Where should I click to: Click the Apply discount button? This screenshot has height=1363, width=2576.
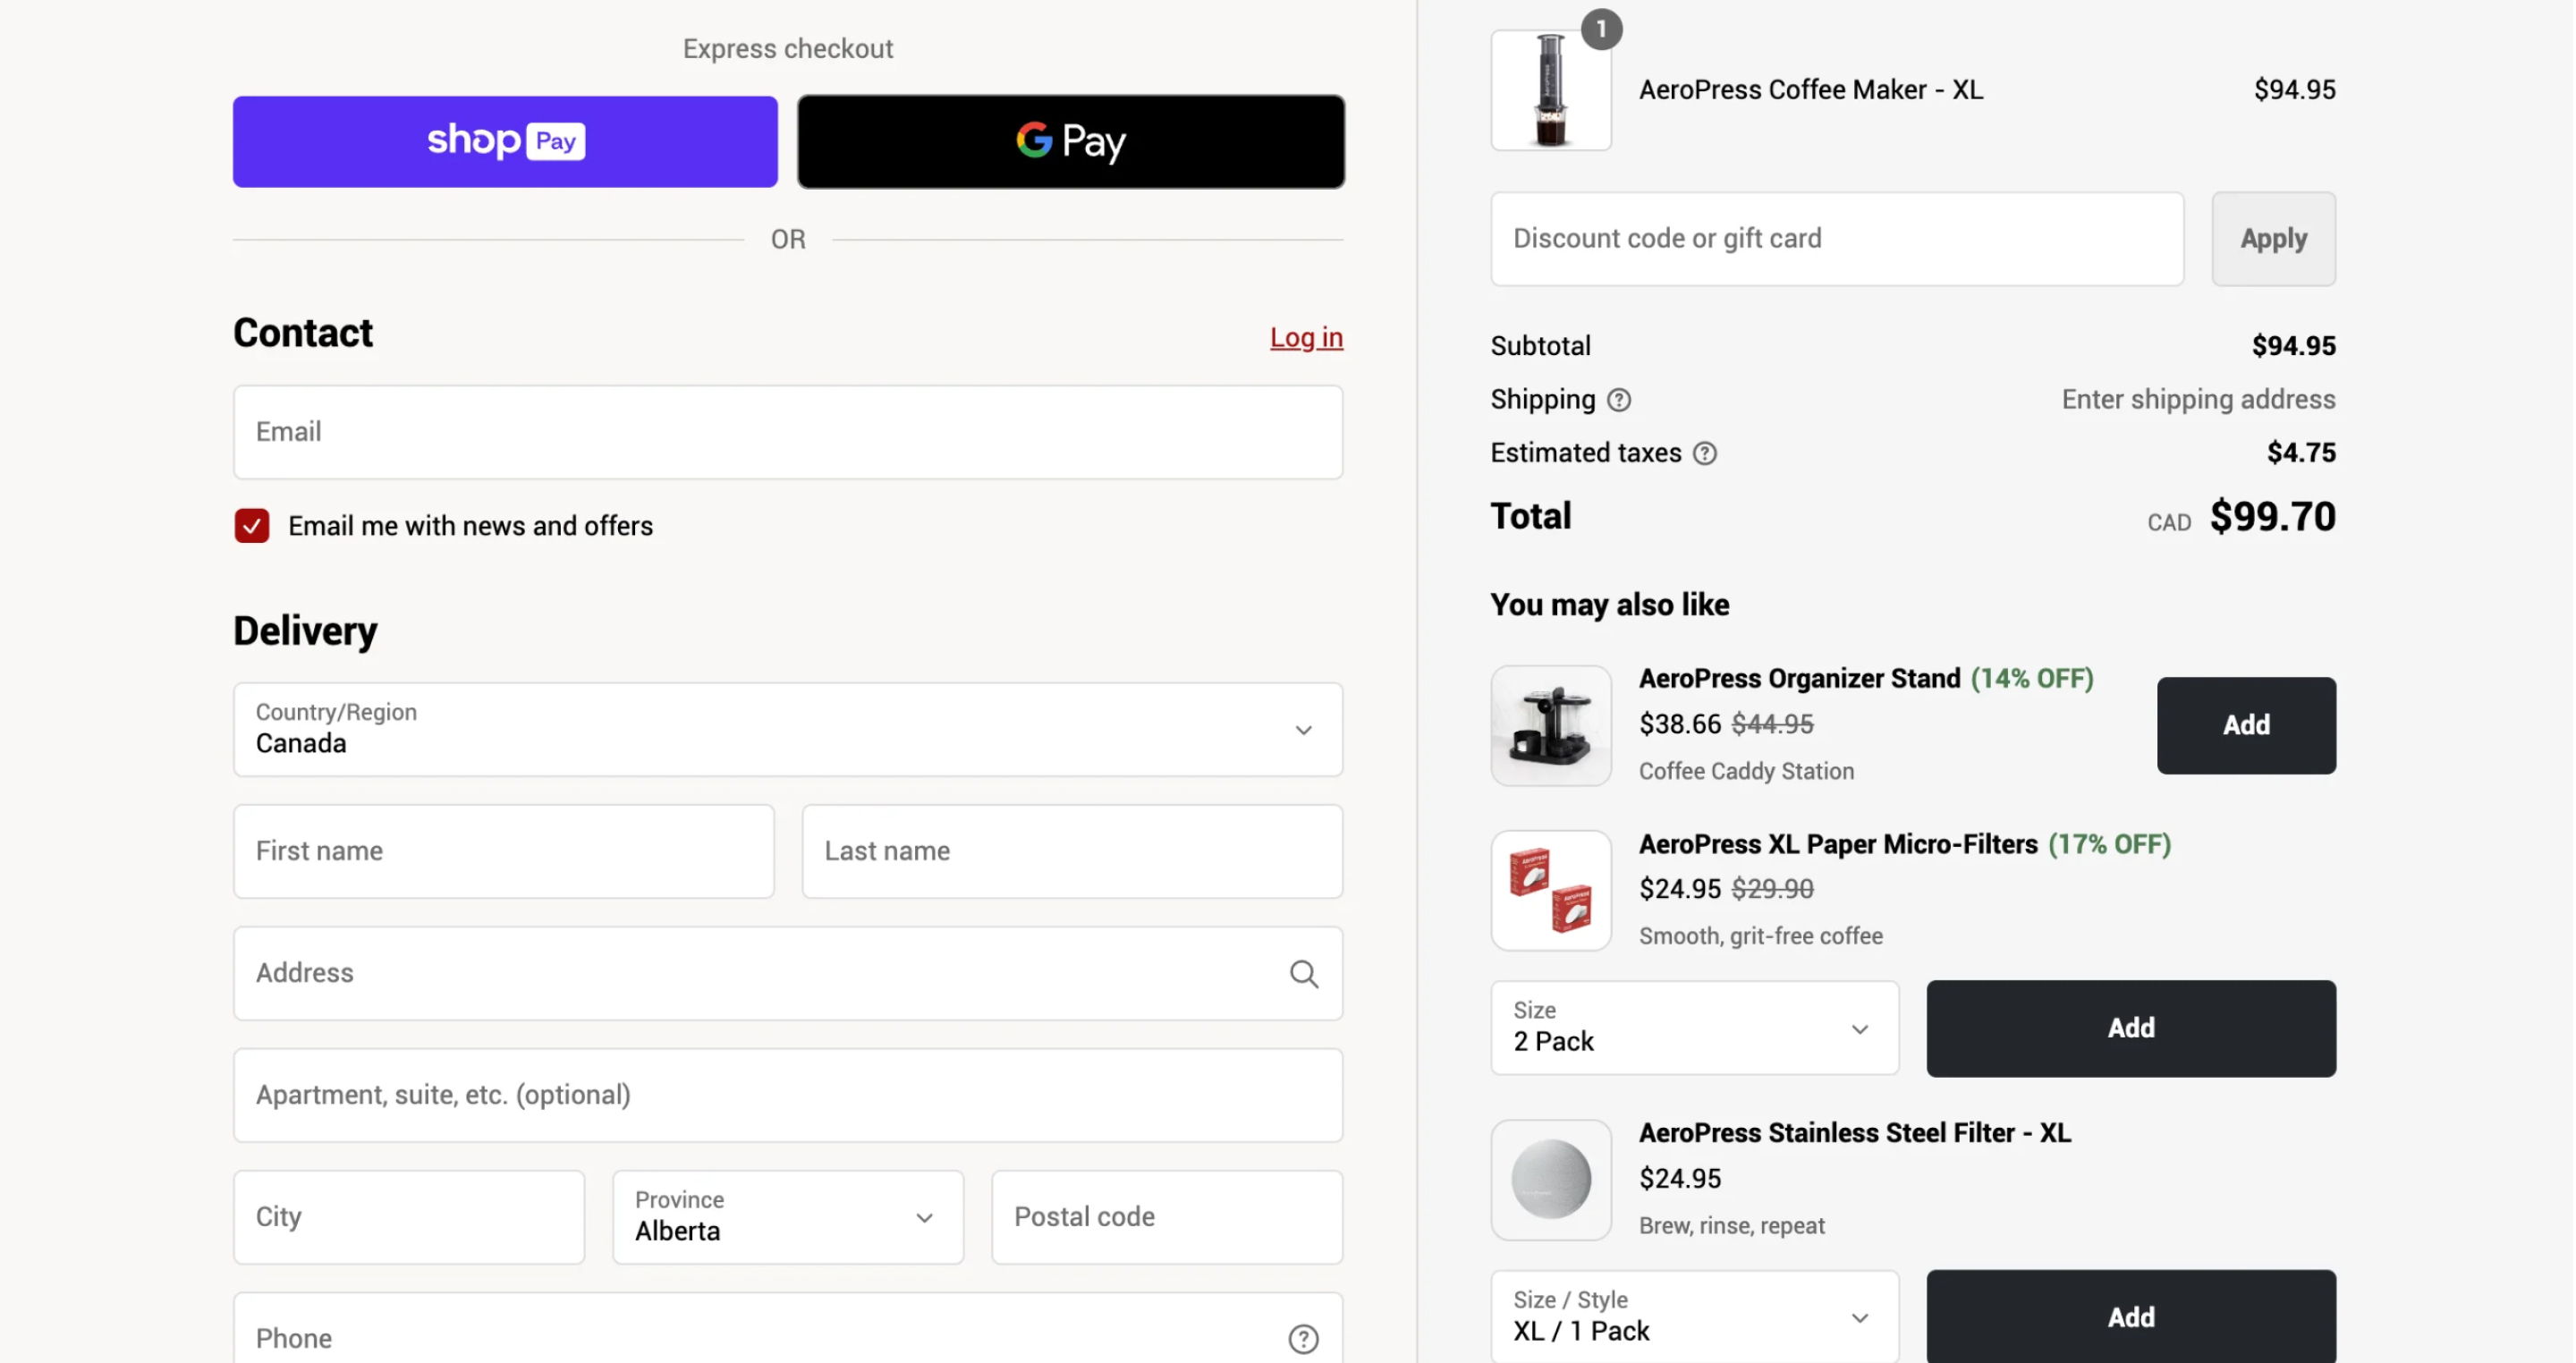click(x=2273, y=239)
